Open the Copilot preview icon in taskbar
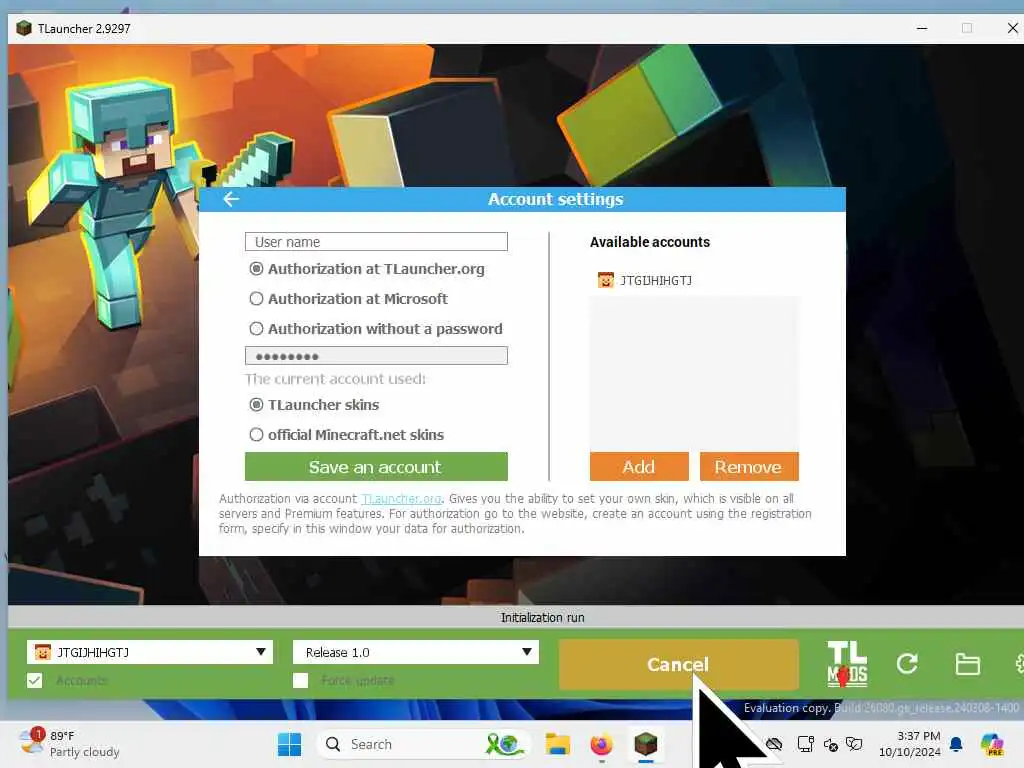This screenshot has width=1024, height=768. click(991, 744)
